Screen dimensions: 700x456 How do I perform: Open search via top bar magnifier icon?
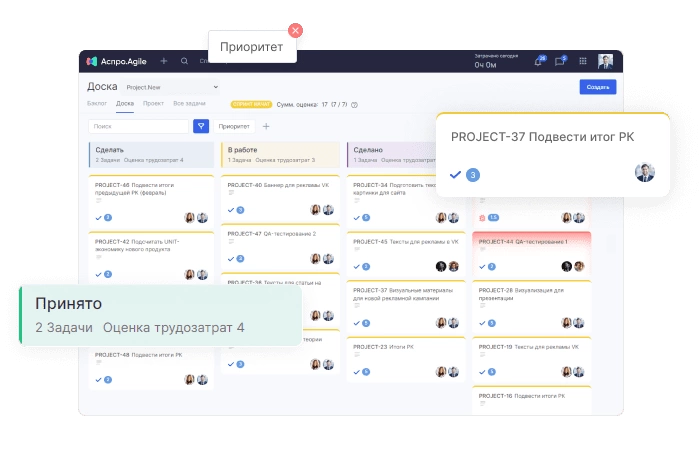click(x=184, y=61)
